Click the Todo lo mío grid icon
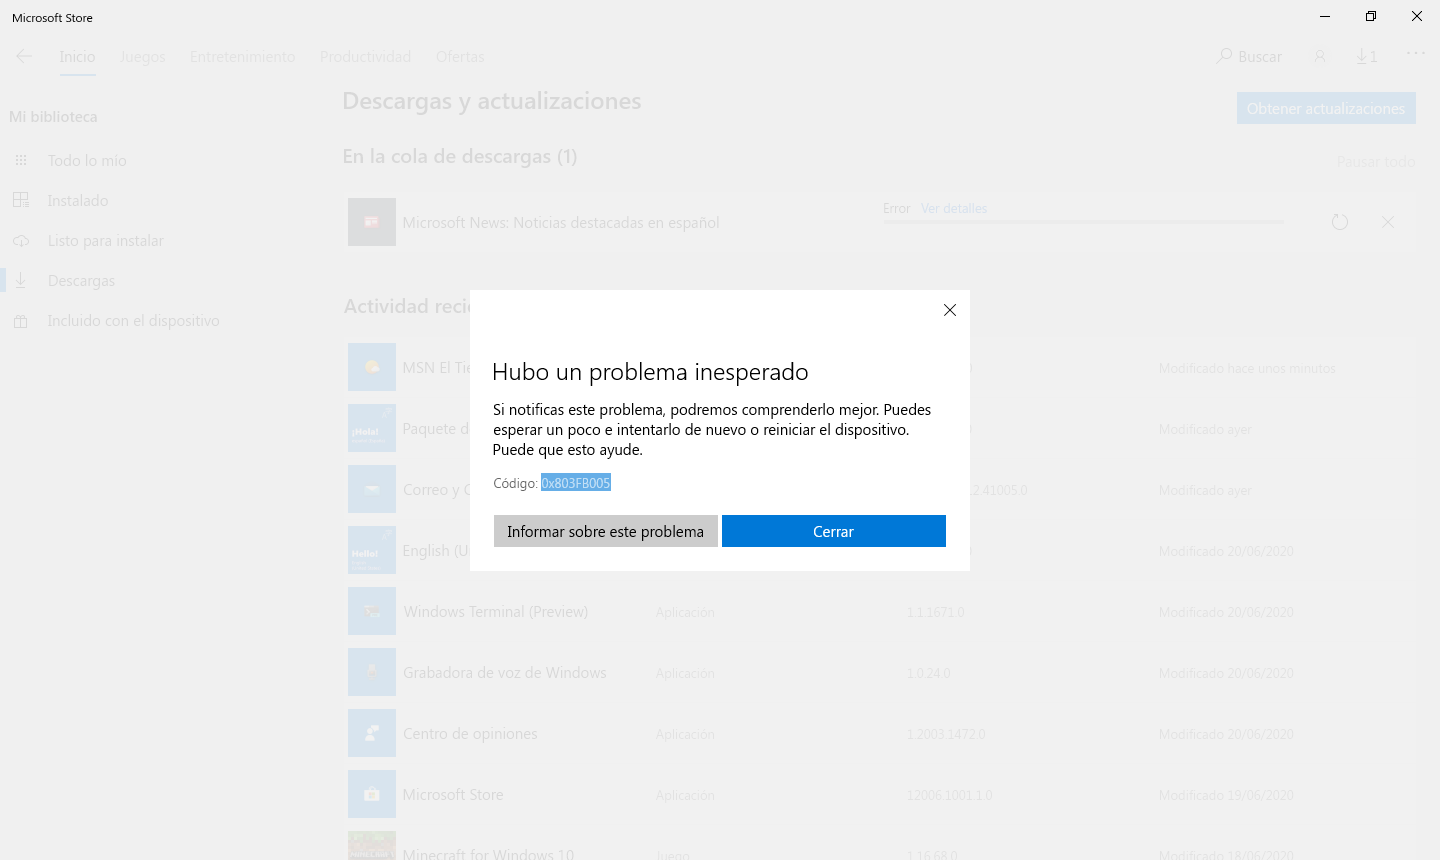This screenshot has width=1440, height=860. point(21,160)
